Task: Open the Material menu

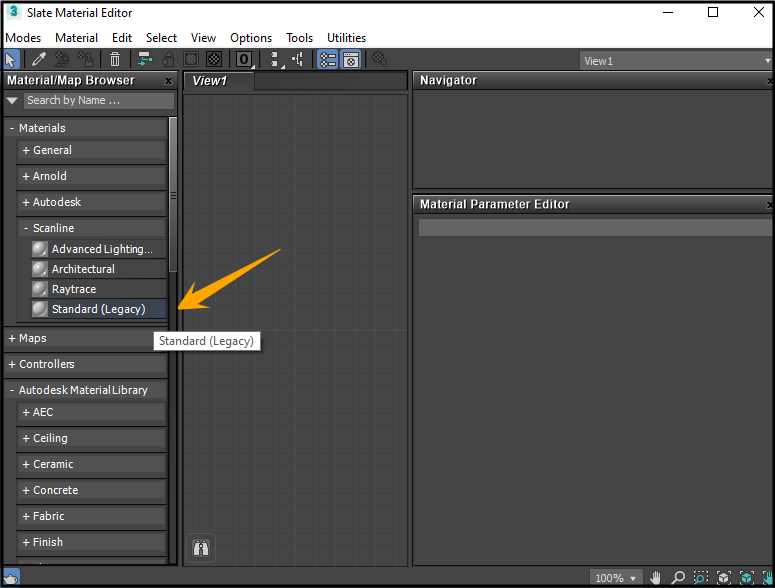Action: (76, 38)
